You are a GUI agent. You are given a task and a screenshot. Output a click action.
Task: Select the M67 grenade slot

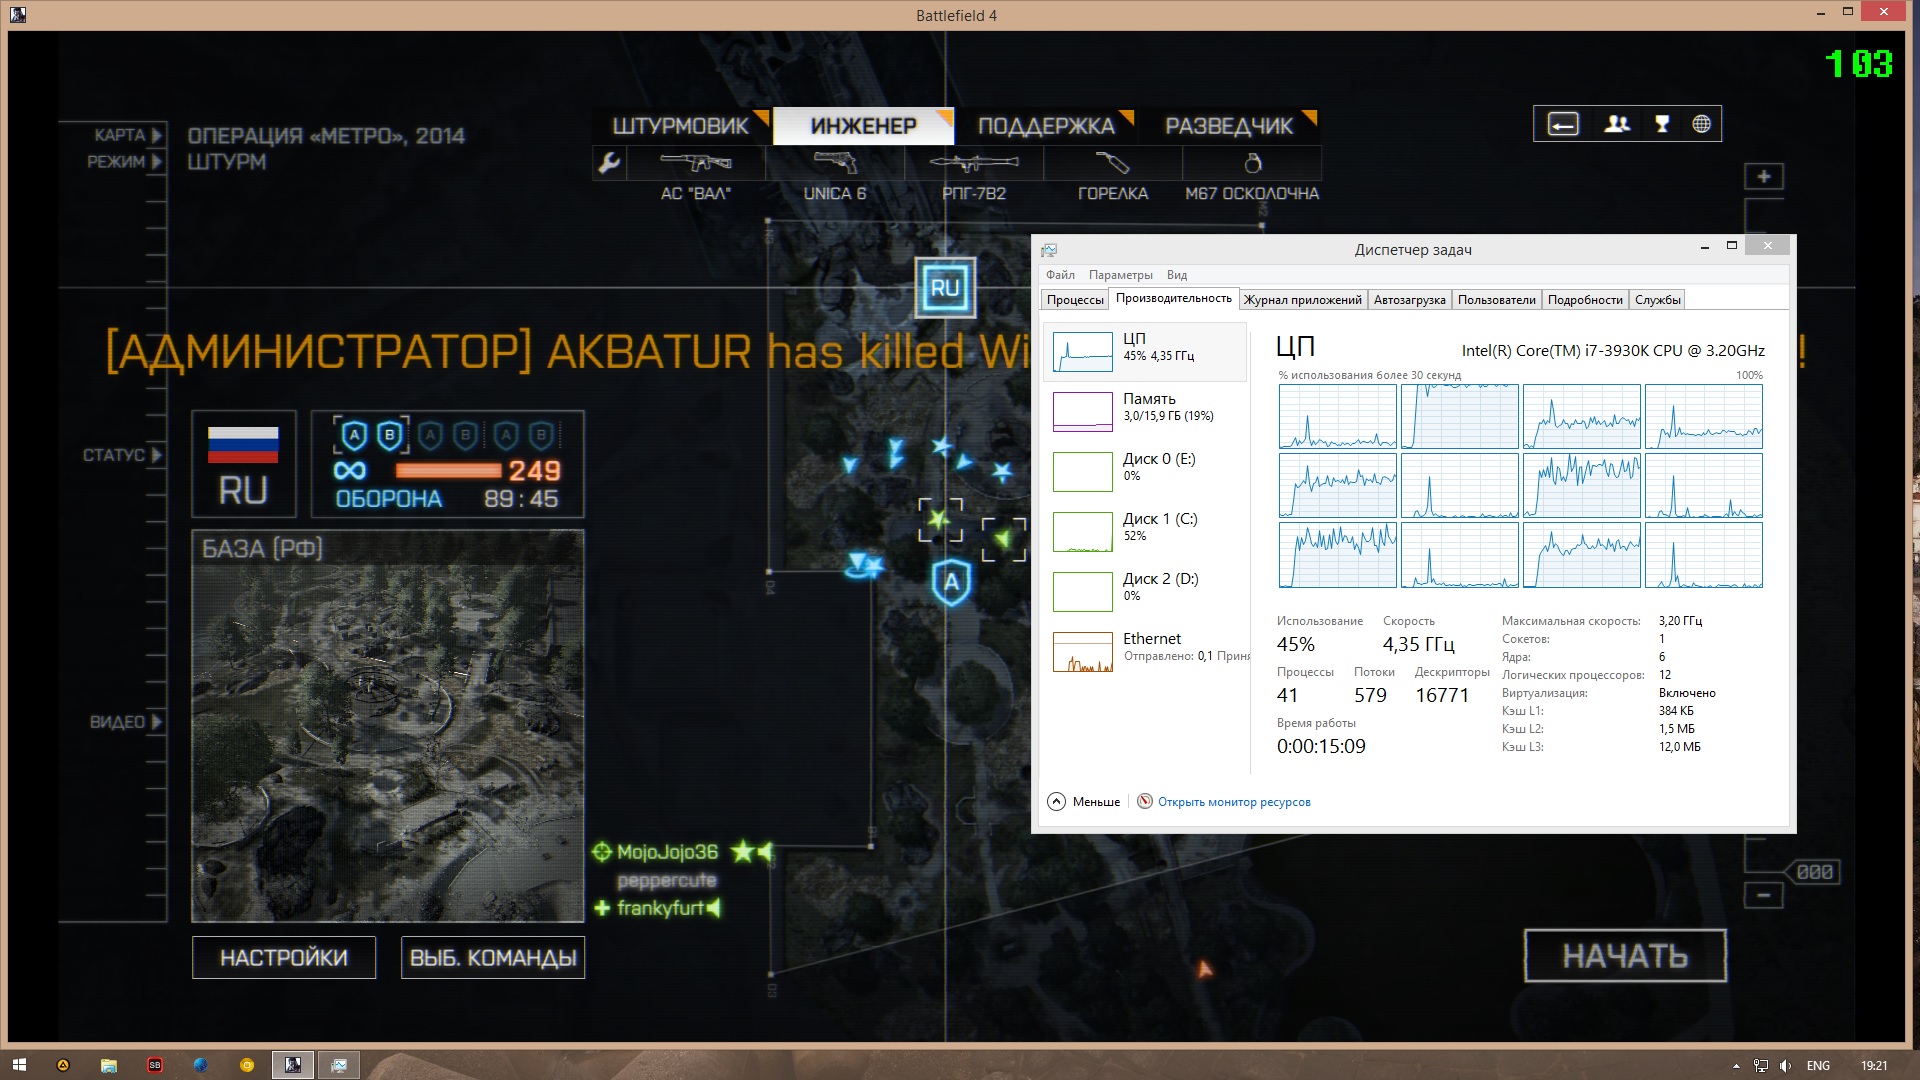(1252, 163)
